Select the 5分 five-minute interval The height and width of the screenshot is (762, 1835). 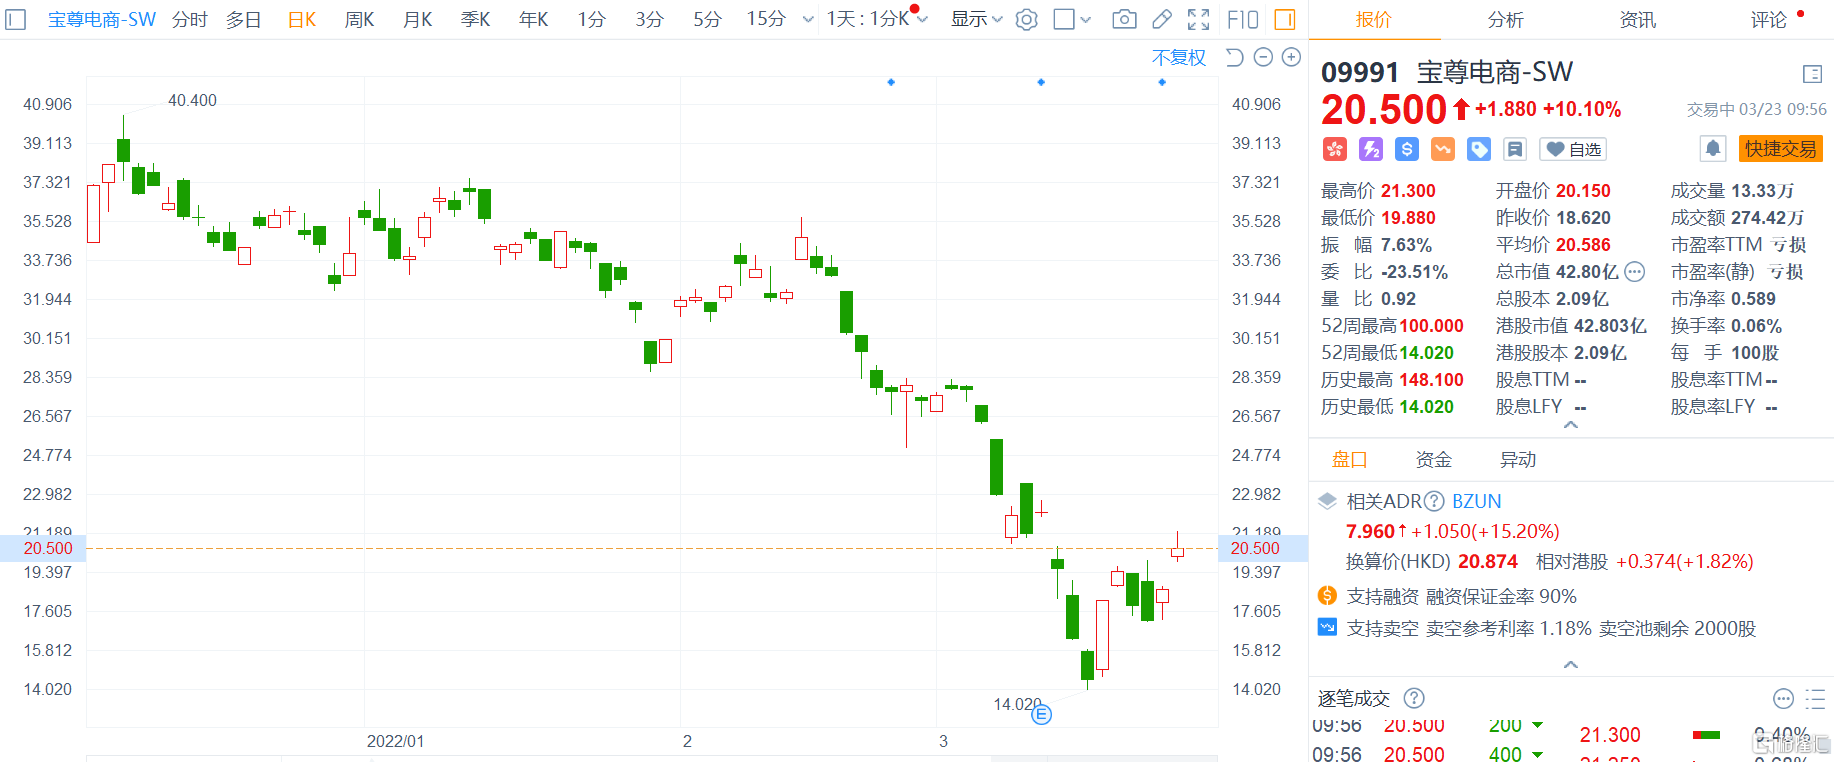[707, 19]
